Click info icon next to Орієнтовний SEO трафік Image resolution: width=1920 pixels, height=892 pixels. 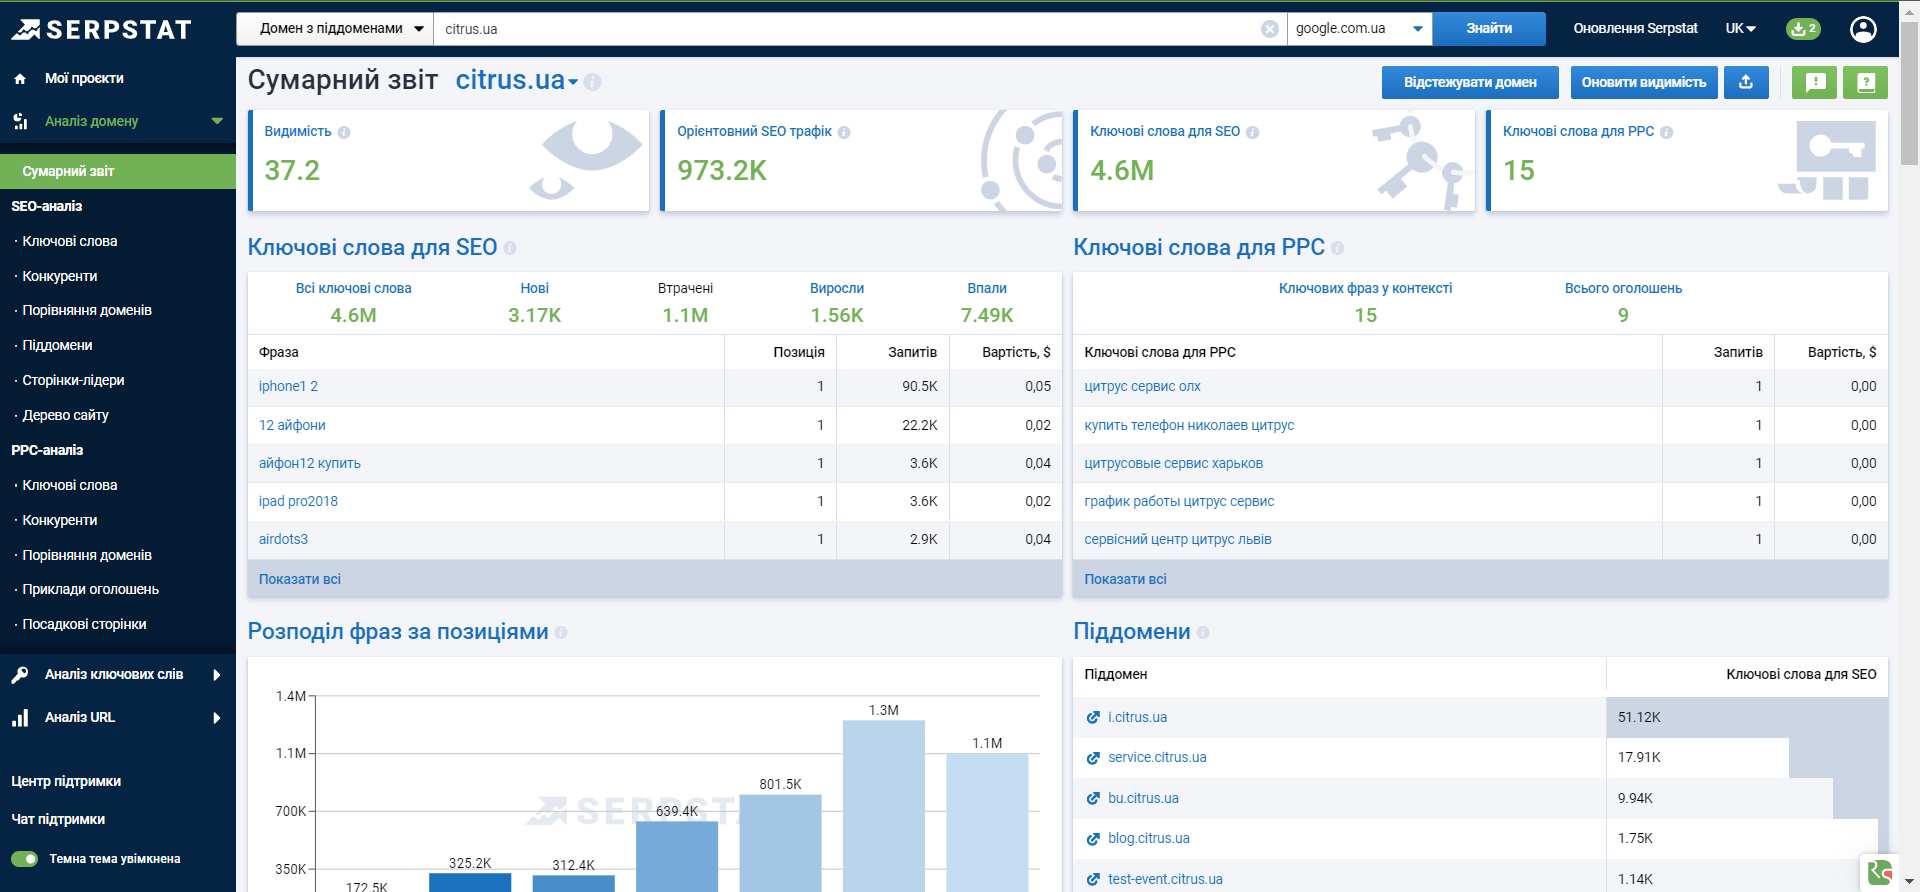point(844,132)
